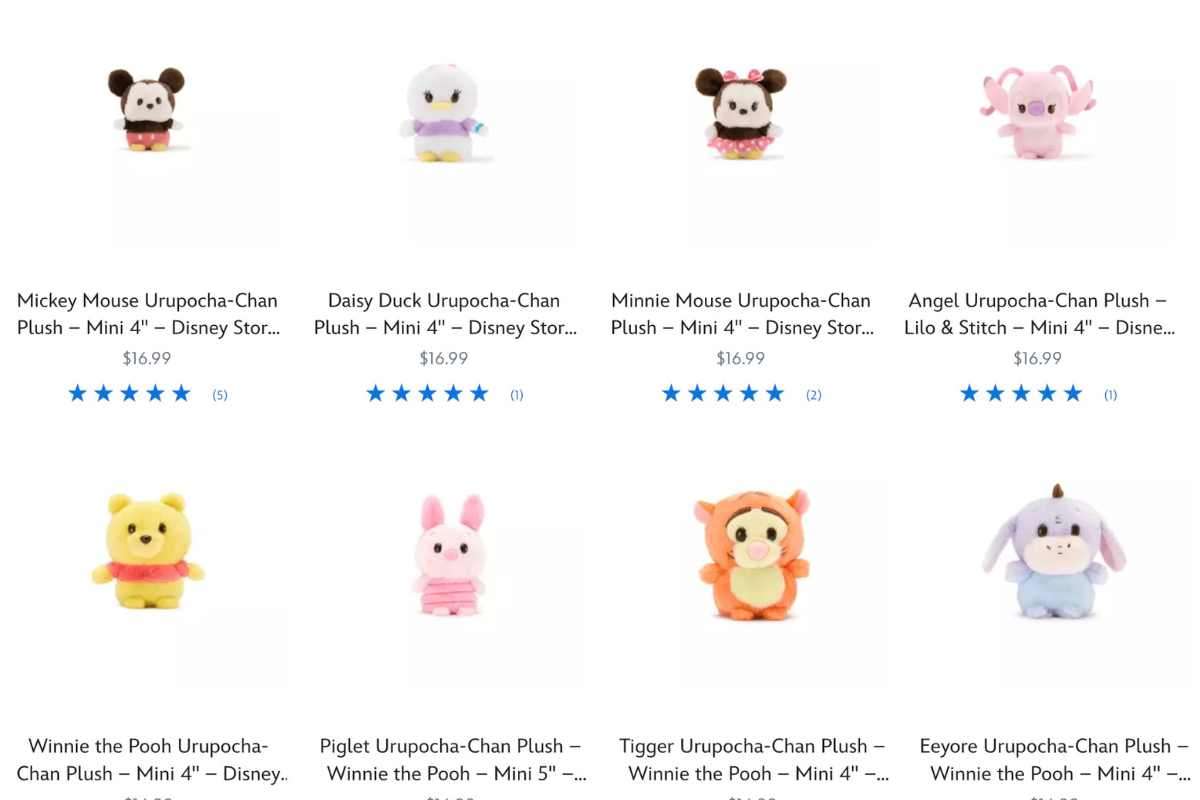View the (5) reviews for Mickey Mouse plush
Screen dimensions: 1200x800
[x=219, y=394]
